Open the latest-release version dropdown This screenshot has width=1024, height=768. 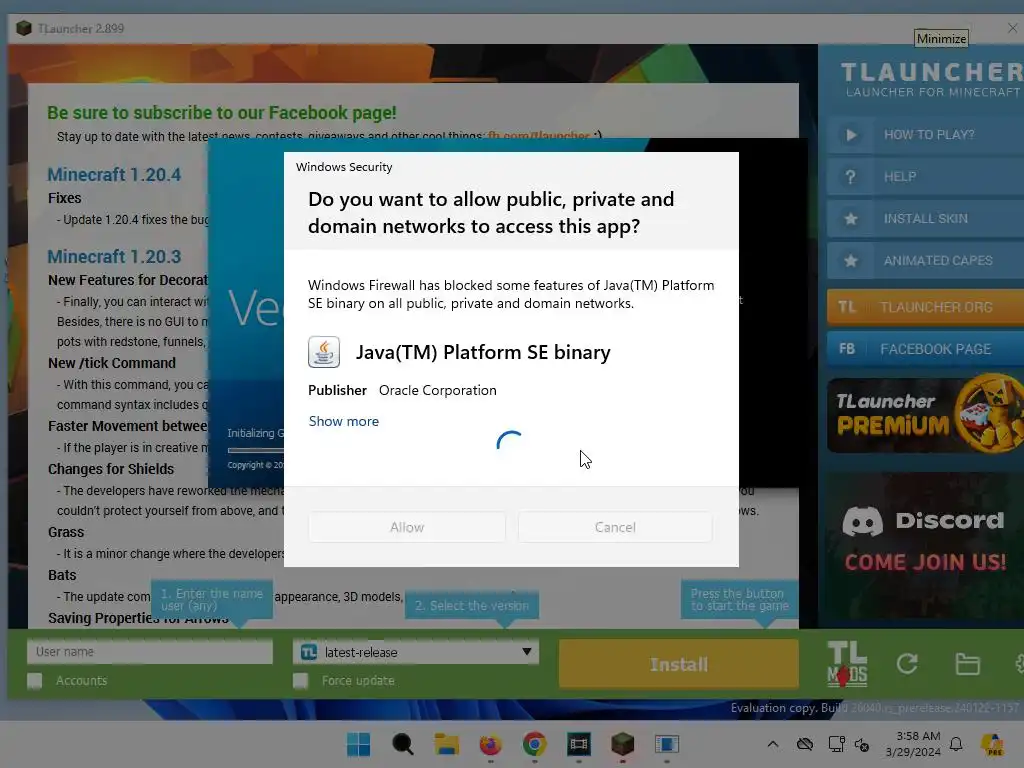(416, 652)
